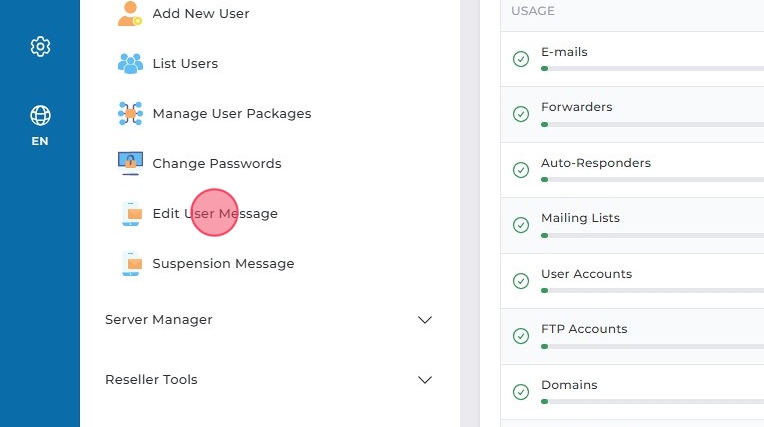
Task: Click the Domains green check icon
Action: click(x=521, y=392)
